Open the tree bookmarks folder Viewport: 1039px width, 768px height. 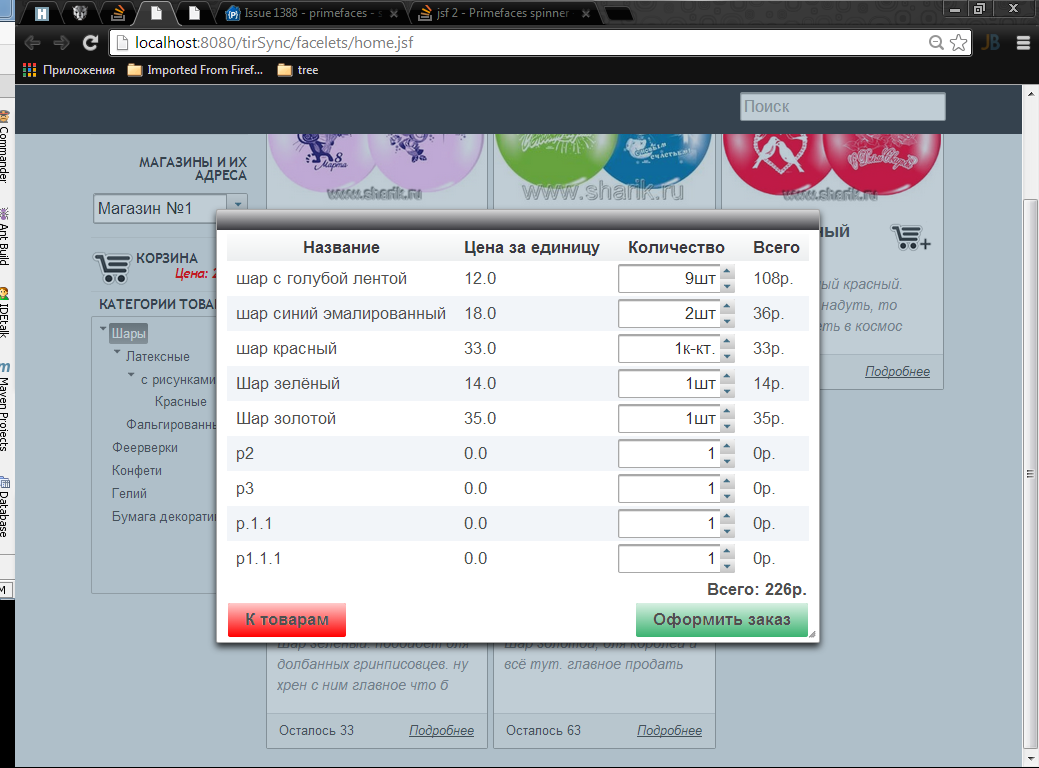[x=298, y=70]
